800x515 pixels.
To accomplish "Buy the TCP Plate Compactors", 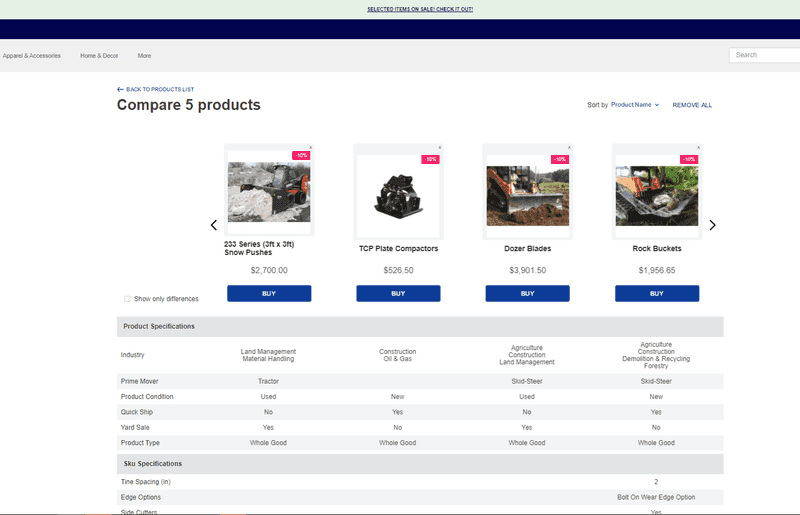I will pos(398,294).
